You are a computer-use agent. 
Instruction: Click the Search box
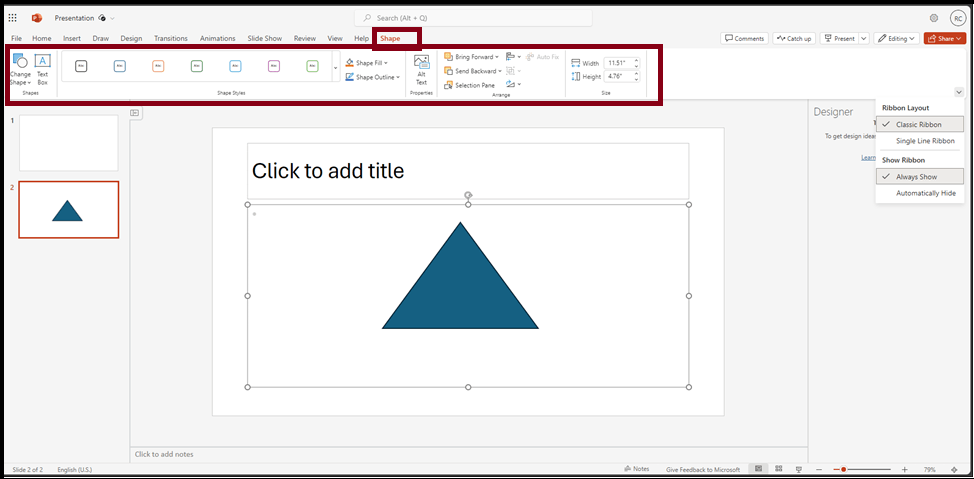click(473, 18)
